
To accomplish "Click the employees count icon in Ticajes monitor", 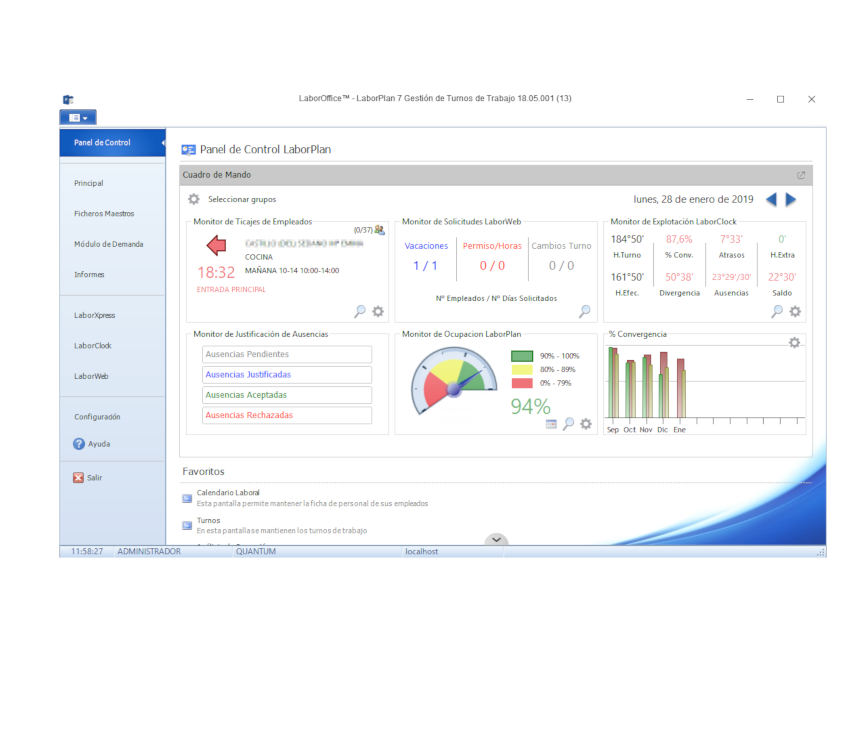I will click(x=379, y=230).
